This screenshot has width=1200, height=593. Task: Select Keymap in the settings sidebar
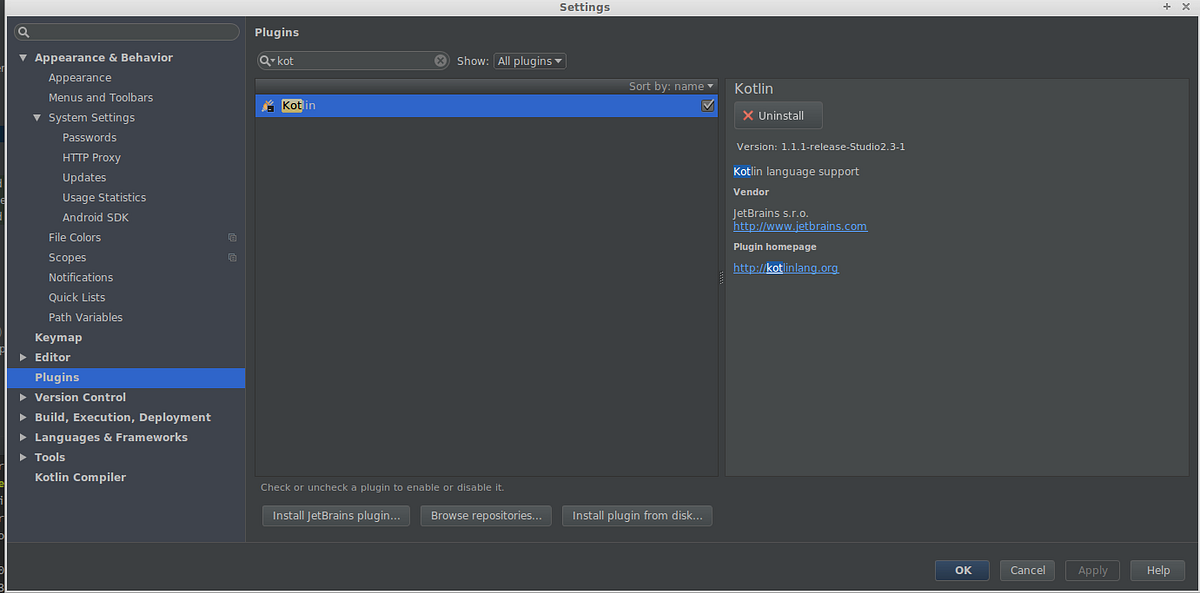[x=58, y=337]
